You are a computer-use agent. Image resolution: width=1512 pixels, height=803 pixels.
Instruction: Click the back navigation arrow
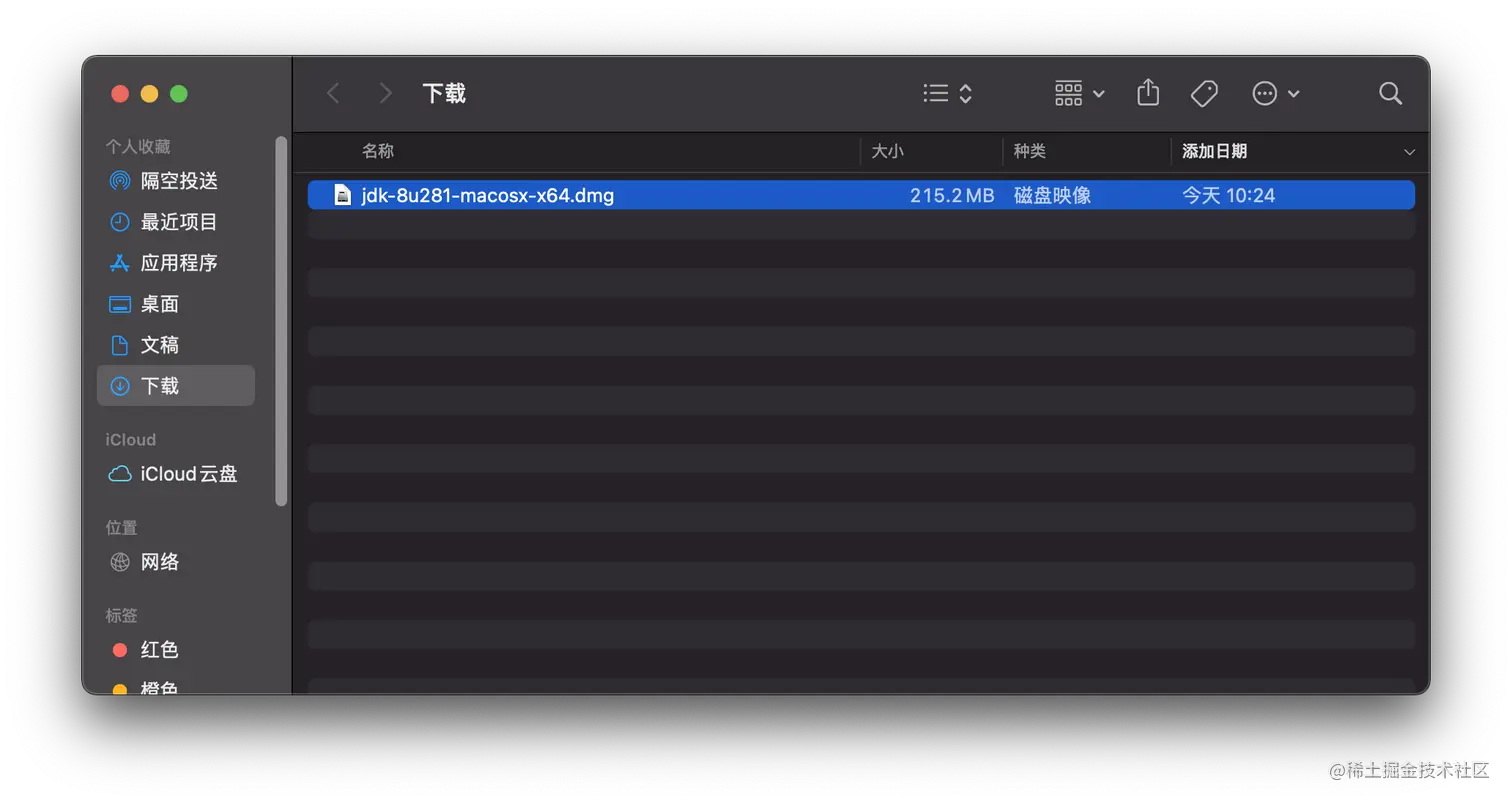tap(333, 94)
